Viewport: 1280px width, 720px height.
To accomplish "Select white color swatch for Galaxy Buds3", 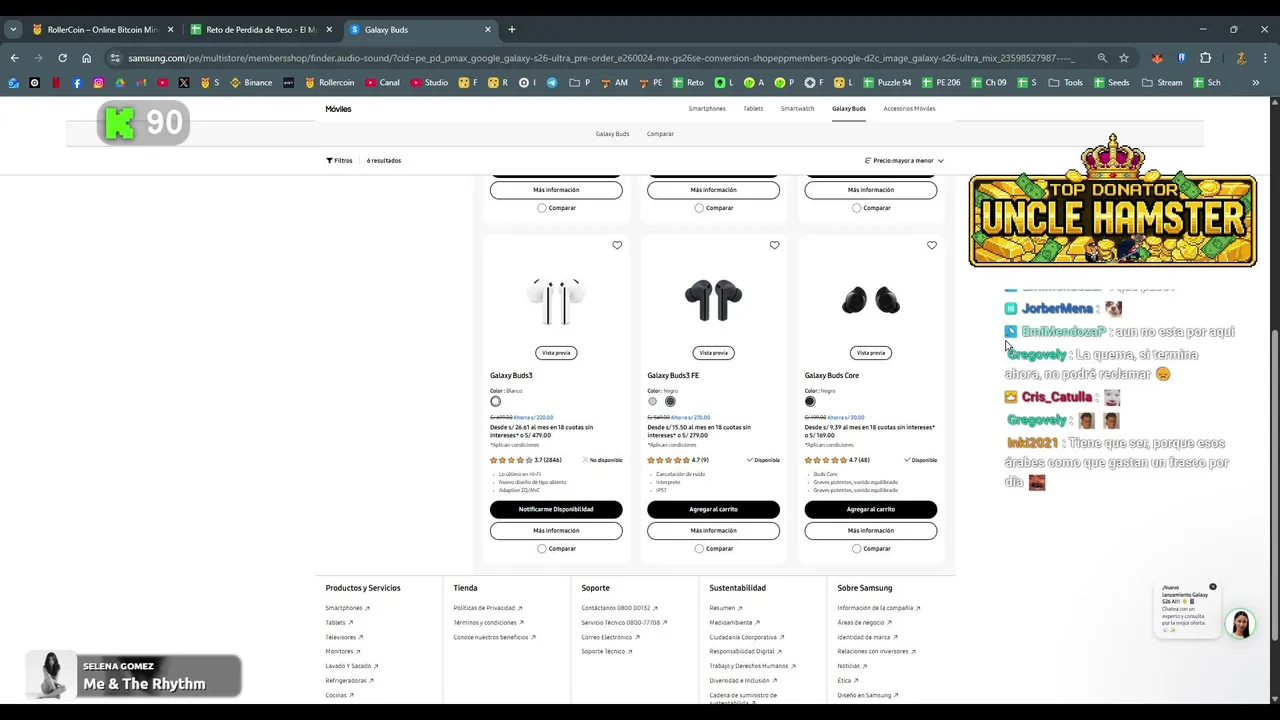I will point(495,401).
